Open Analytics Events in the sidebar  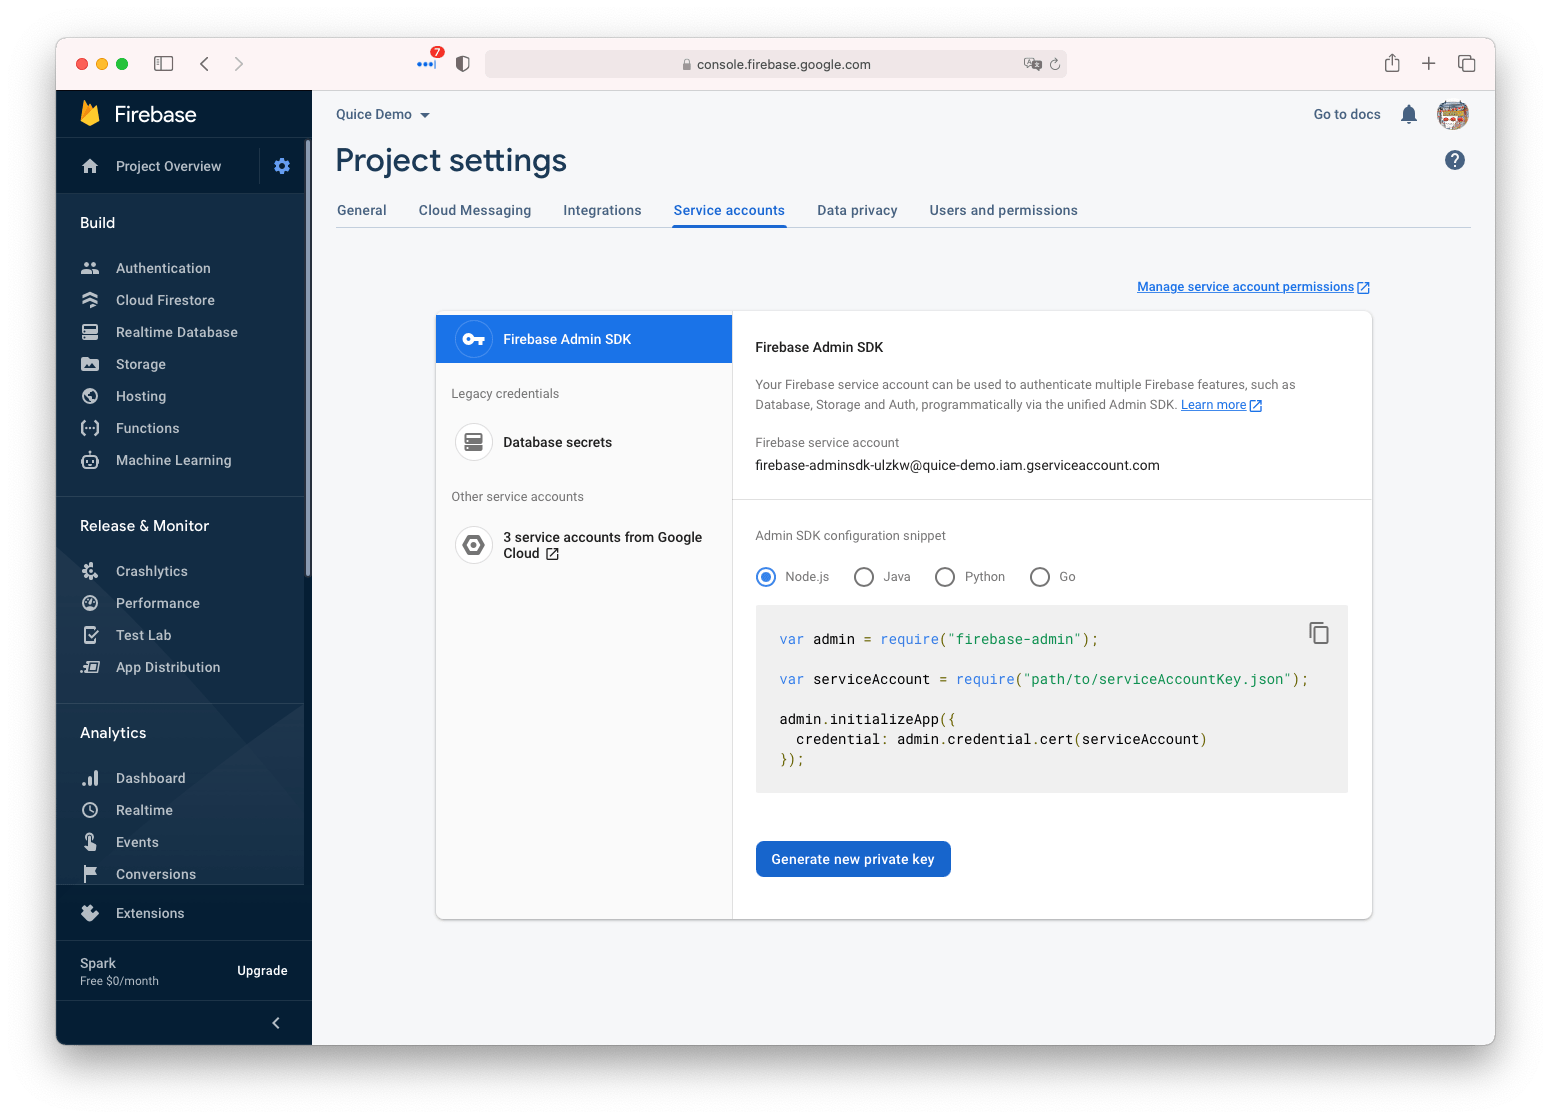tap(137, 842)
